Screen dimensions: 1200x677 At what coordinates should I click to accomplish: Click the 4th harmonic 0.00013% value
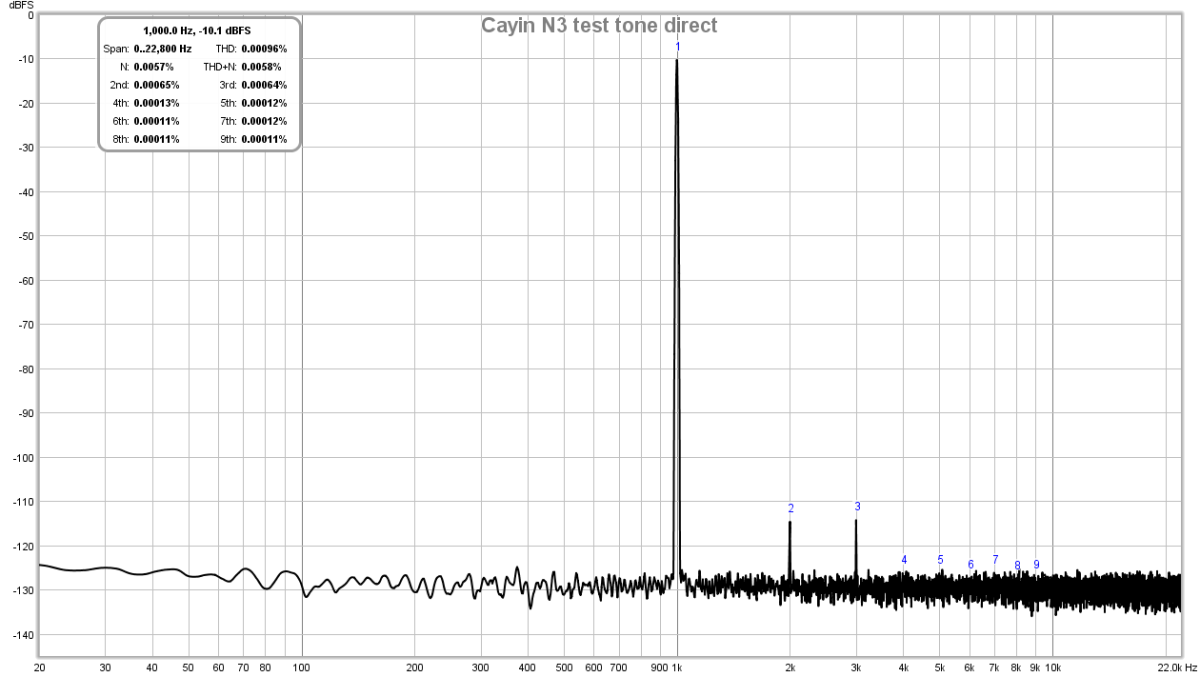(x=157, y=102)
